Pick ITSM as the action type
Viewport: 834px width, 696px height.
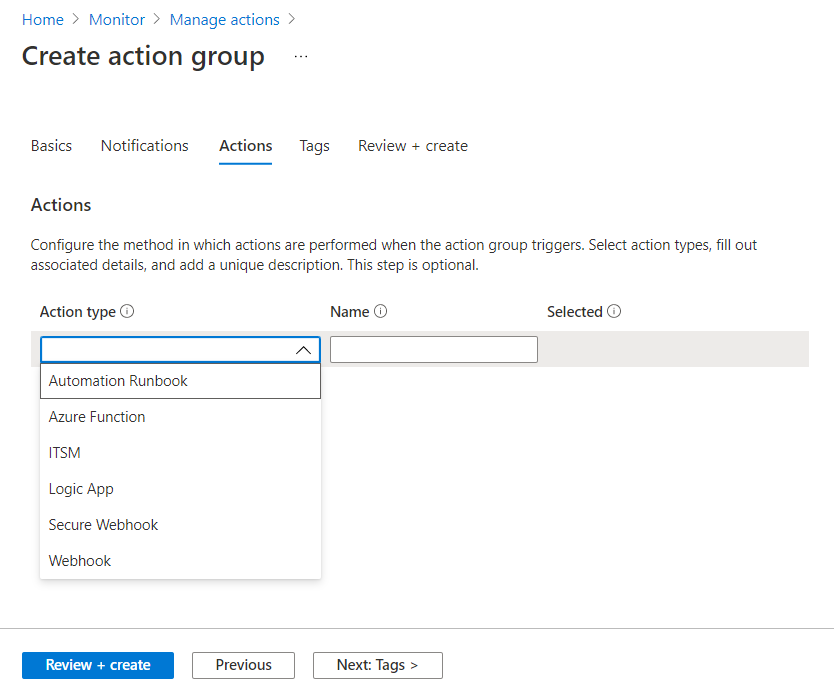180,453
